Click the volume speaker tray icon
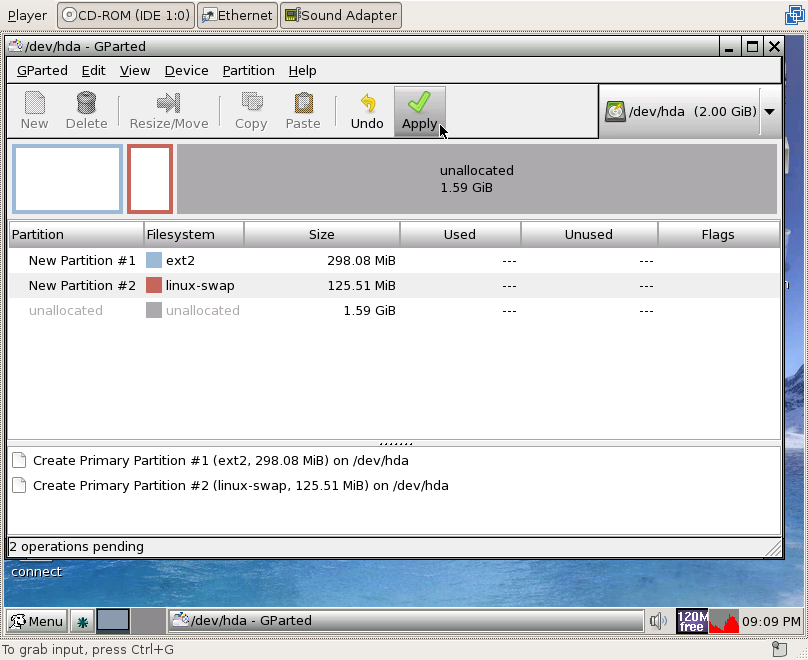 point(658,621)
